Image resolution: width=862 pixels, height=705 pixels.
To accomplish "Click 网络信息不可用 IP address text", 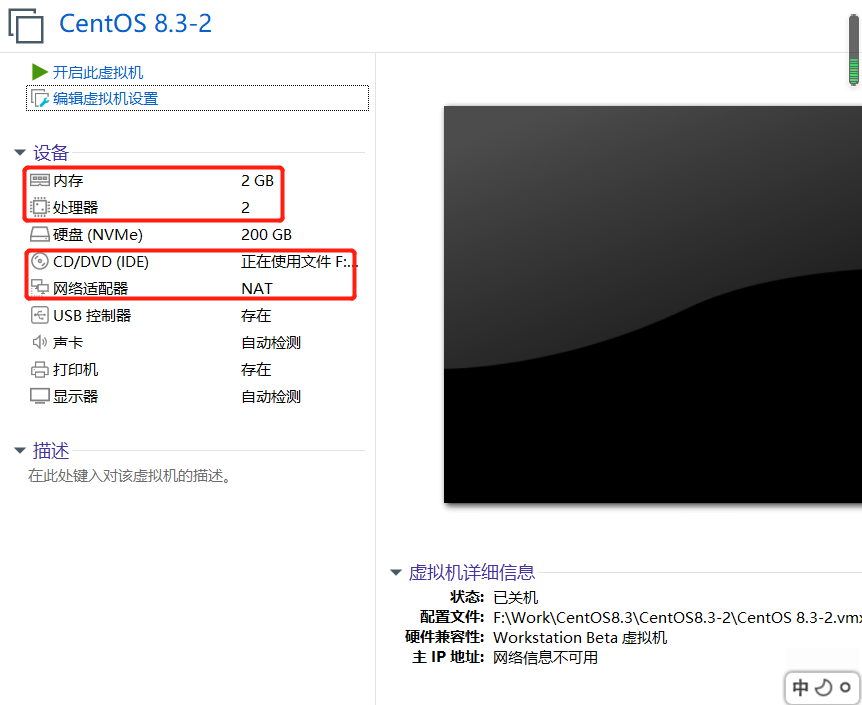I will 545,657.
